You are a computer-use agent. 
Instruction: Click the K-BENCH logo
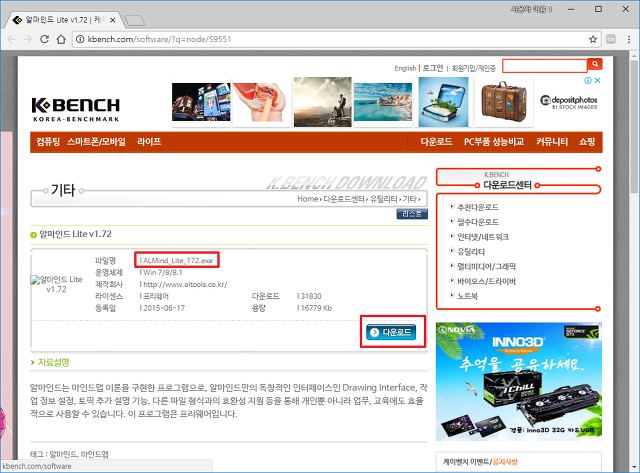76,109
